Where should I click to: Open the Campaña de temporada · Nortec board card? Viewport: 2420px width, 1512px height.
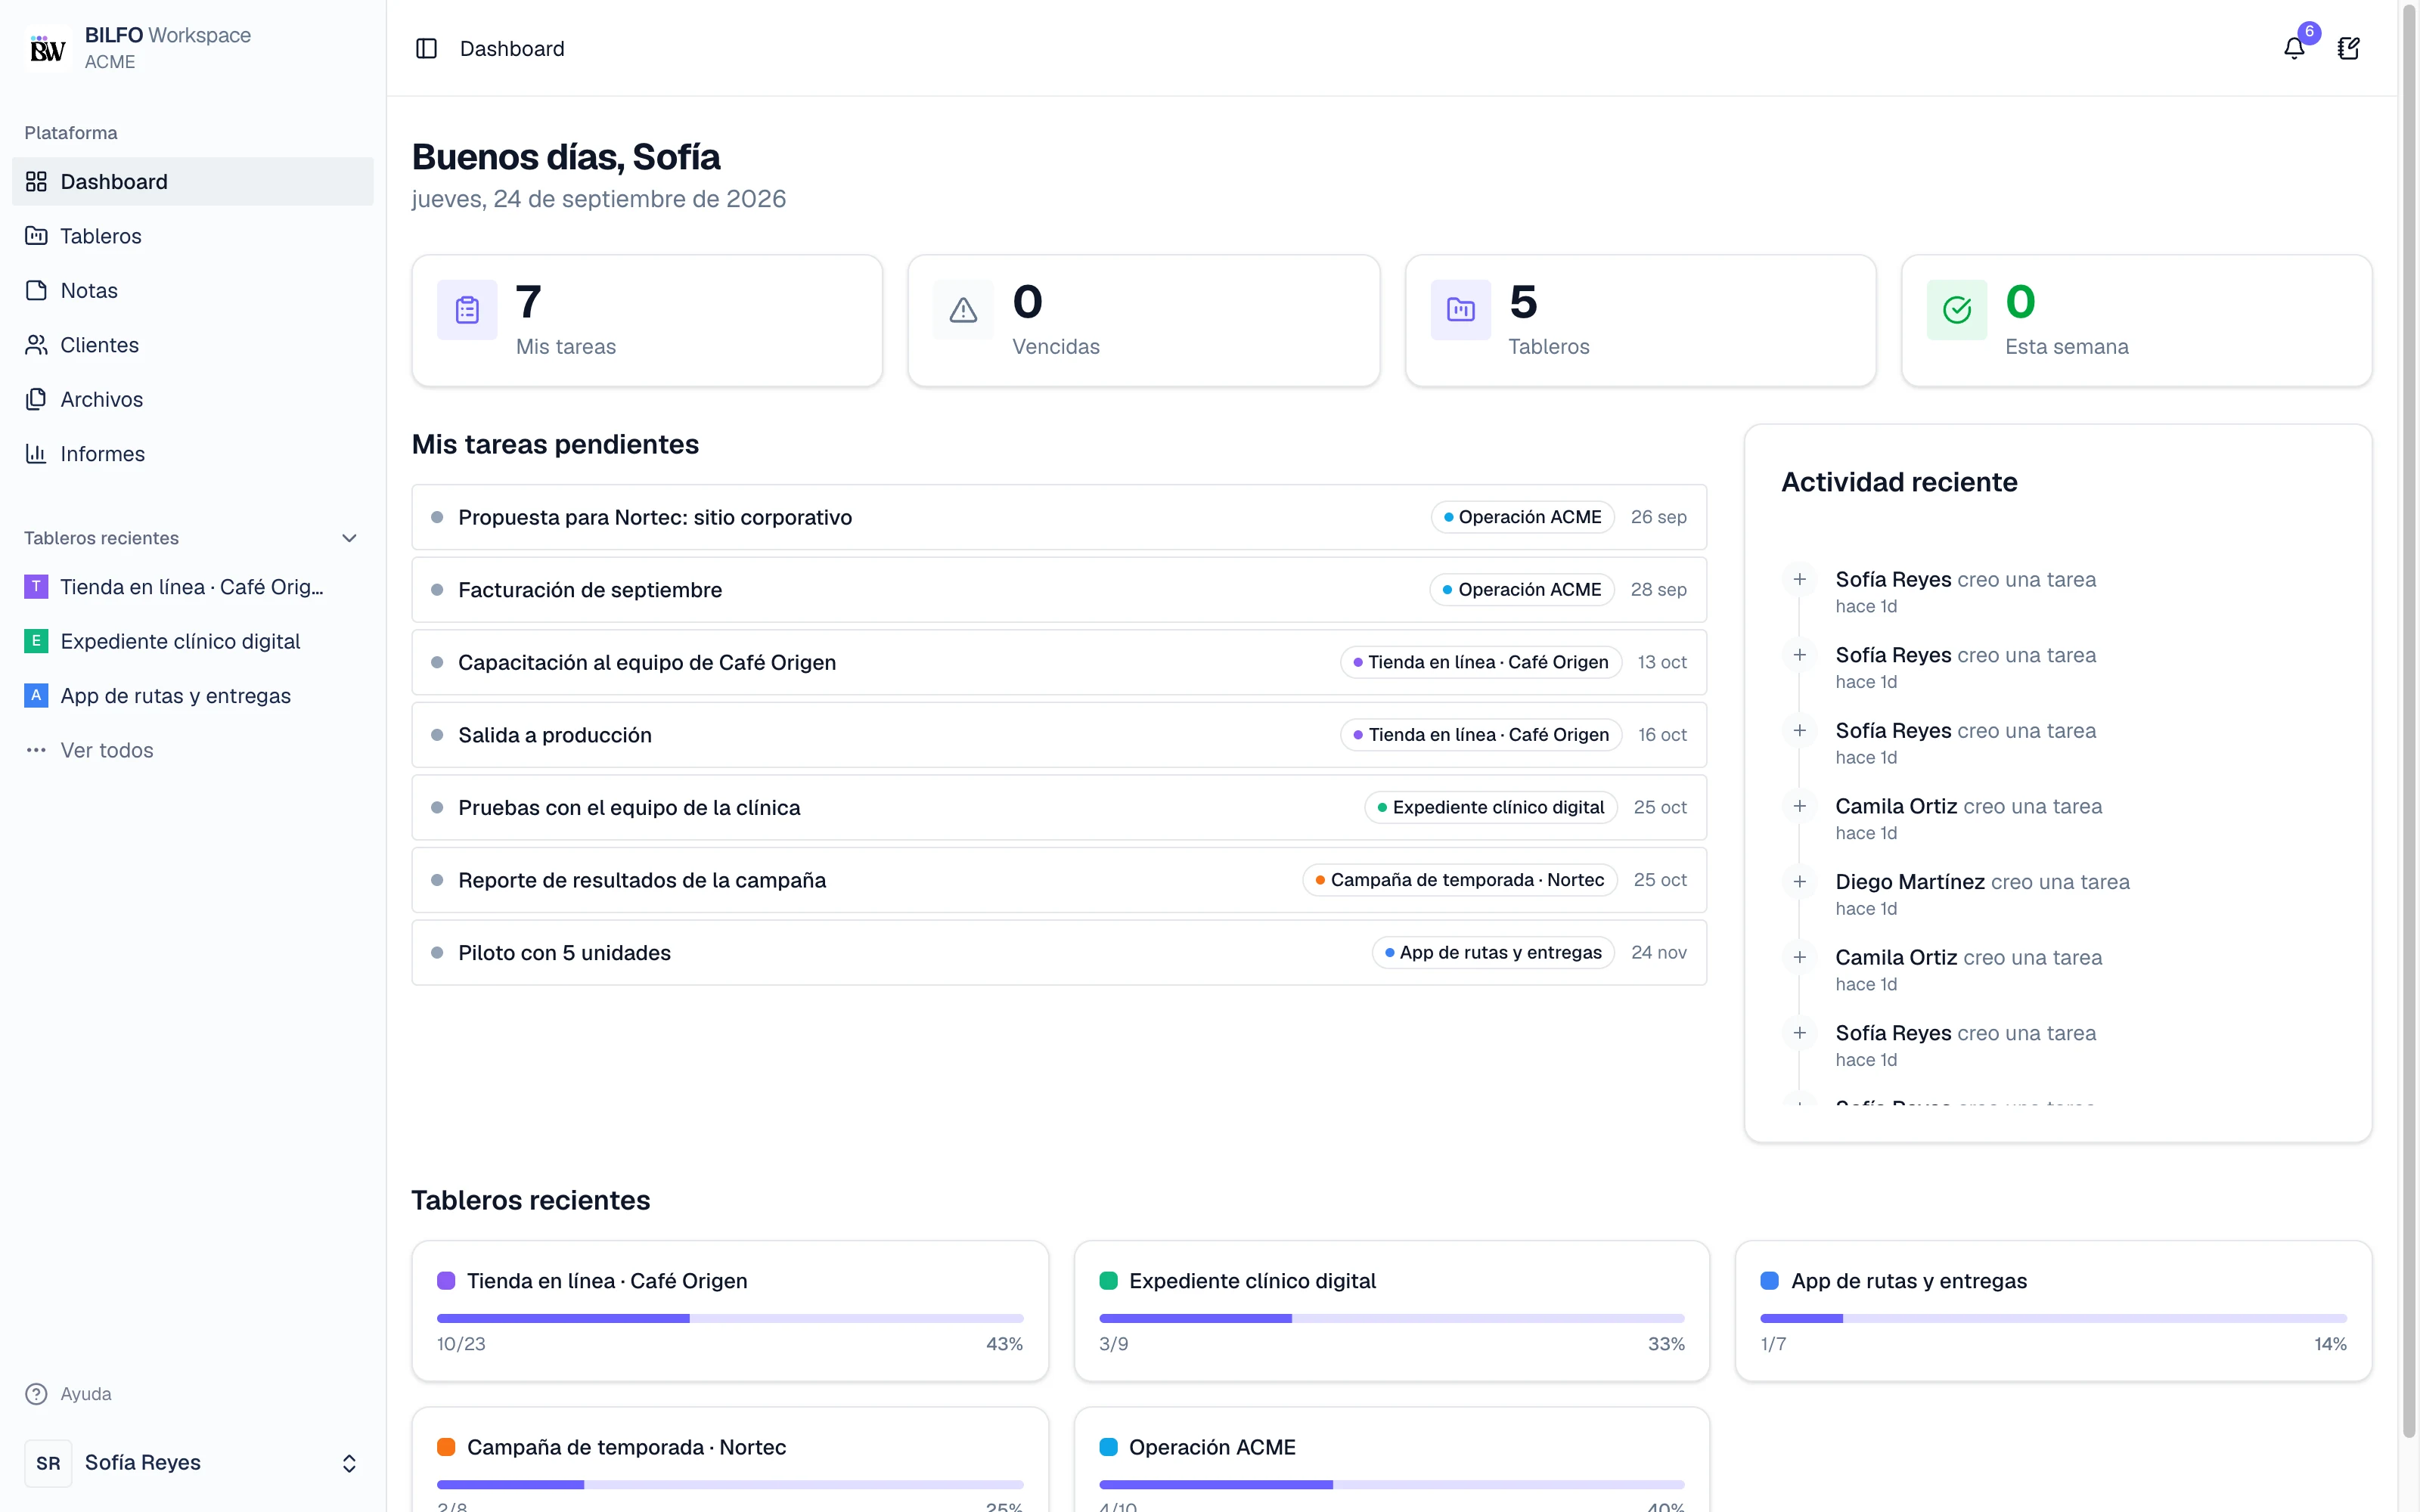[730, 1460]
